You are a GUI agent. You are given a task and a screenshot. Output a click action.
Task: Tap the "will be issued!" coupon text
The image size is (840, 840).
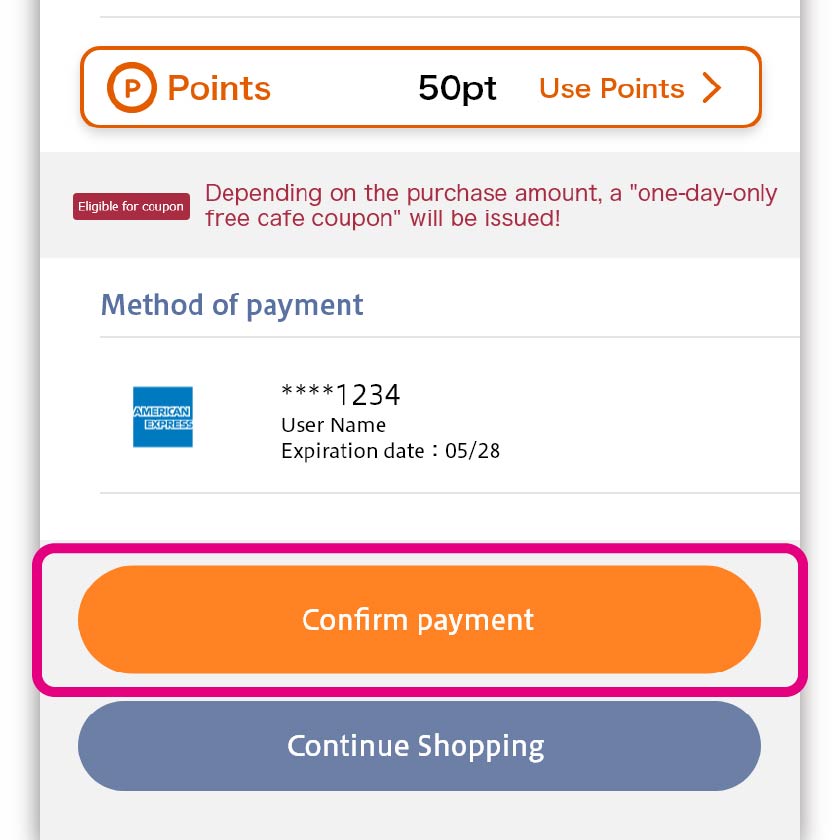coord(484,217)
